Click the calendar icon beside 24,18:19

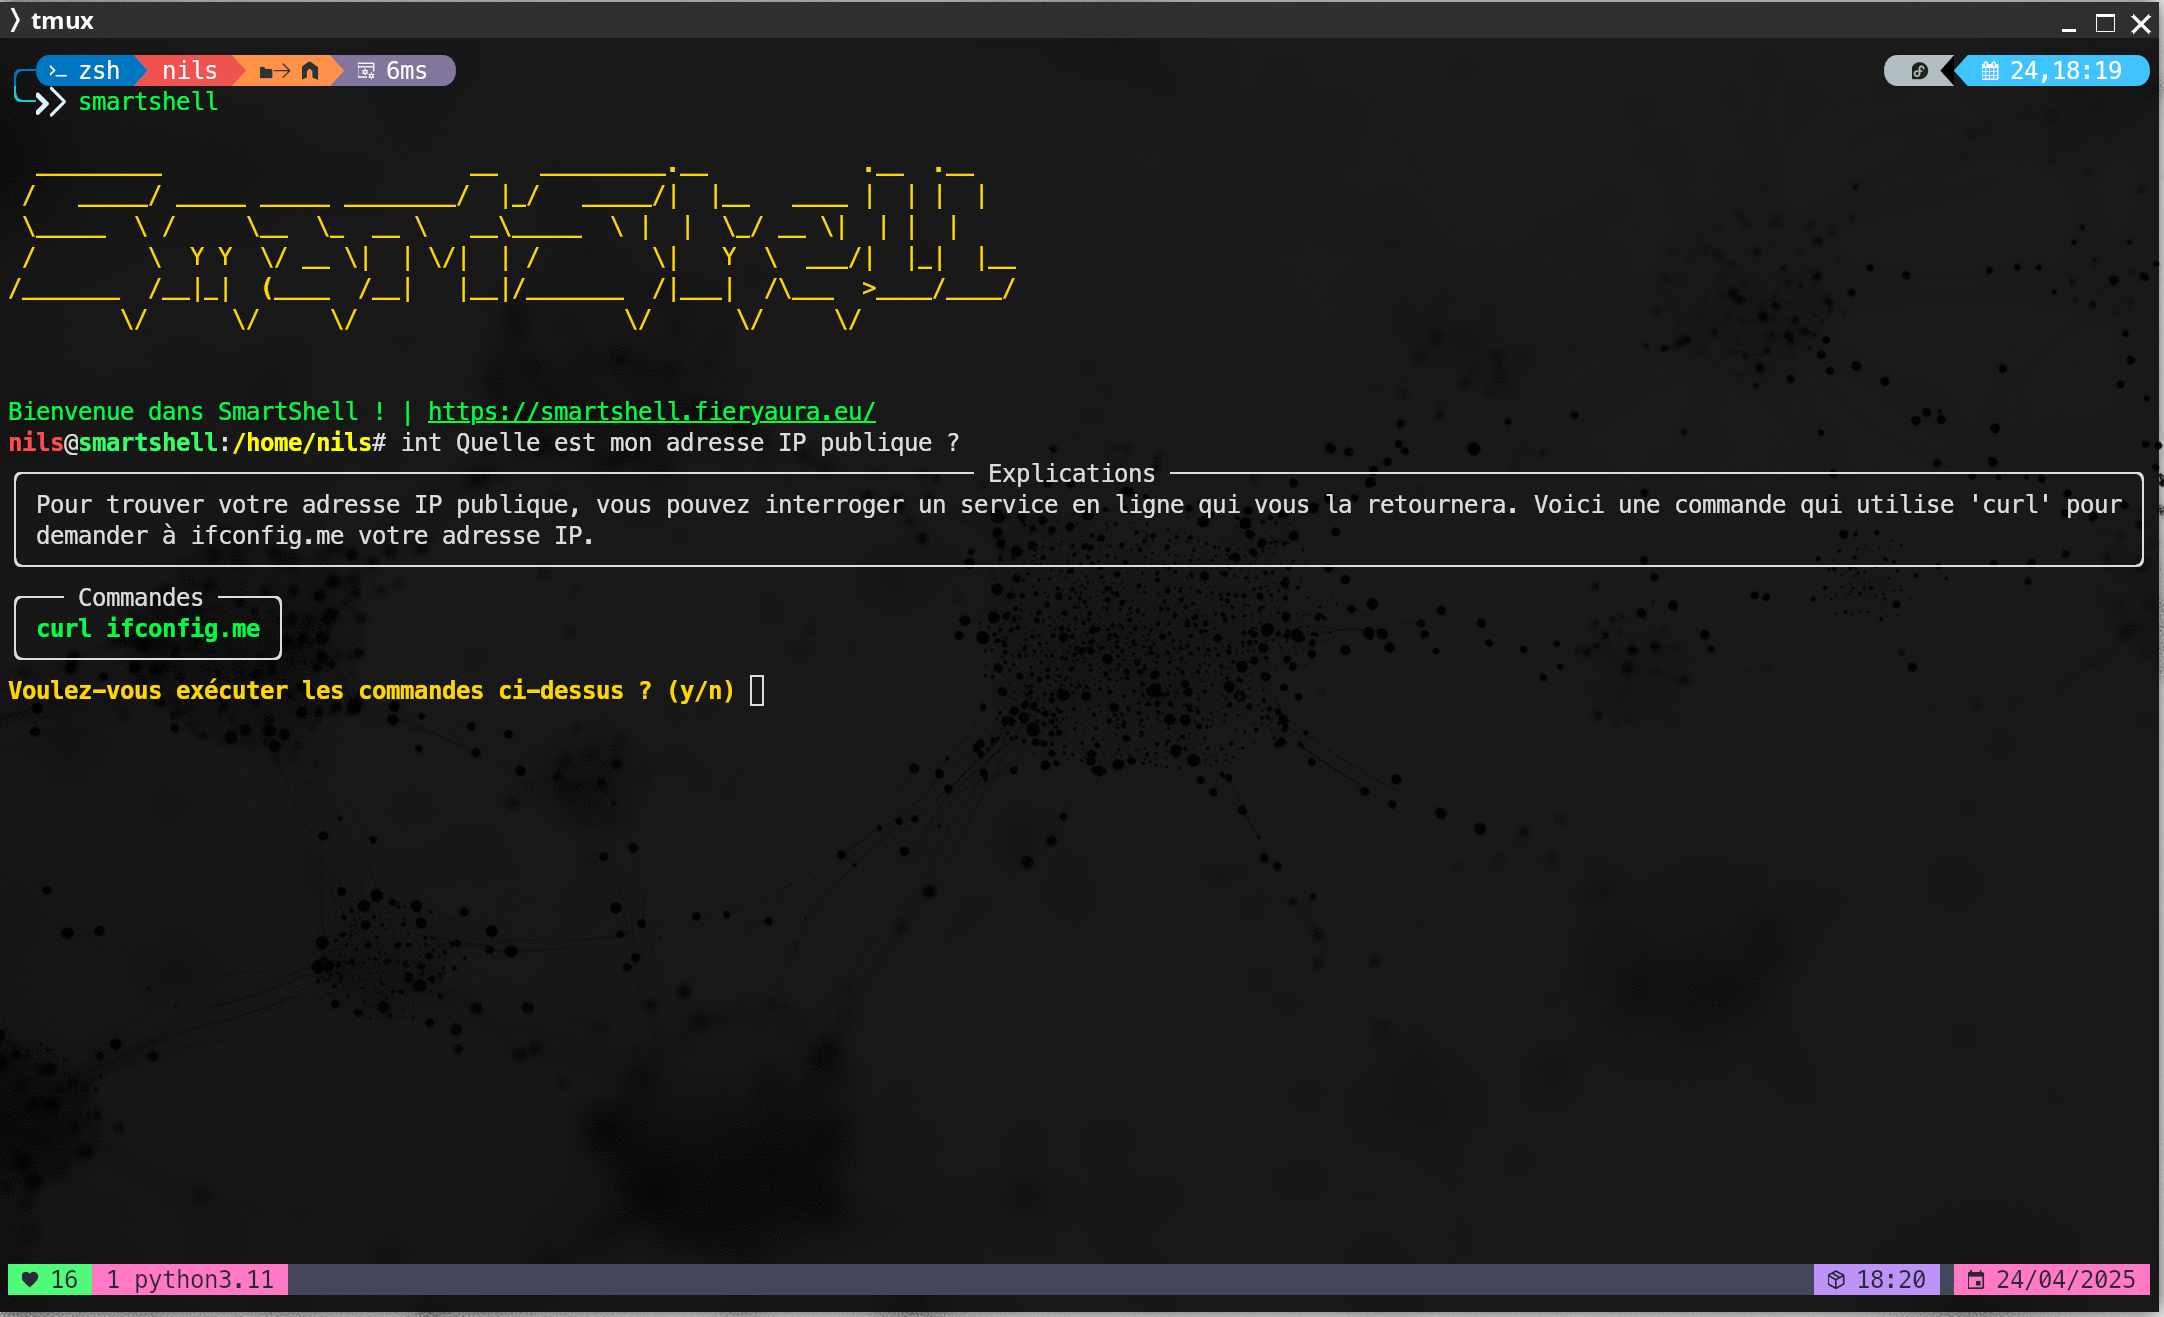coord(1990,71)
